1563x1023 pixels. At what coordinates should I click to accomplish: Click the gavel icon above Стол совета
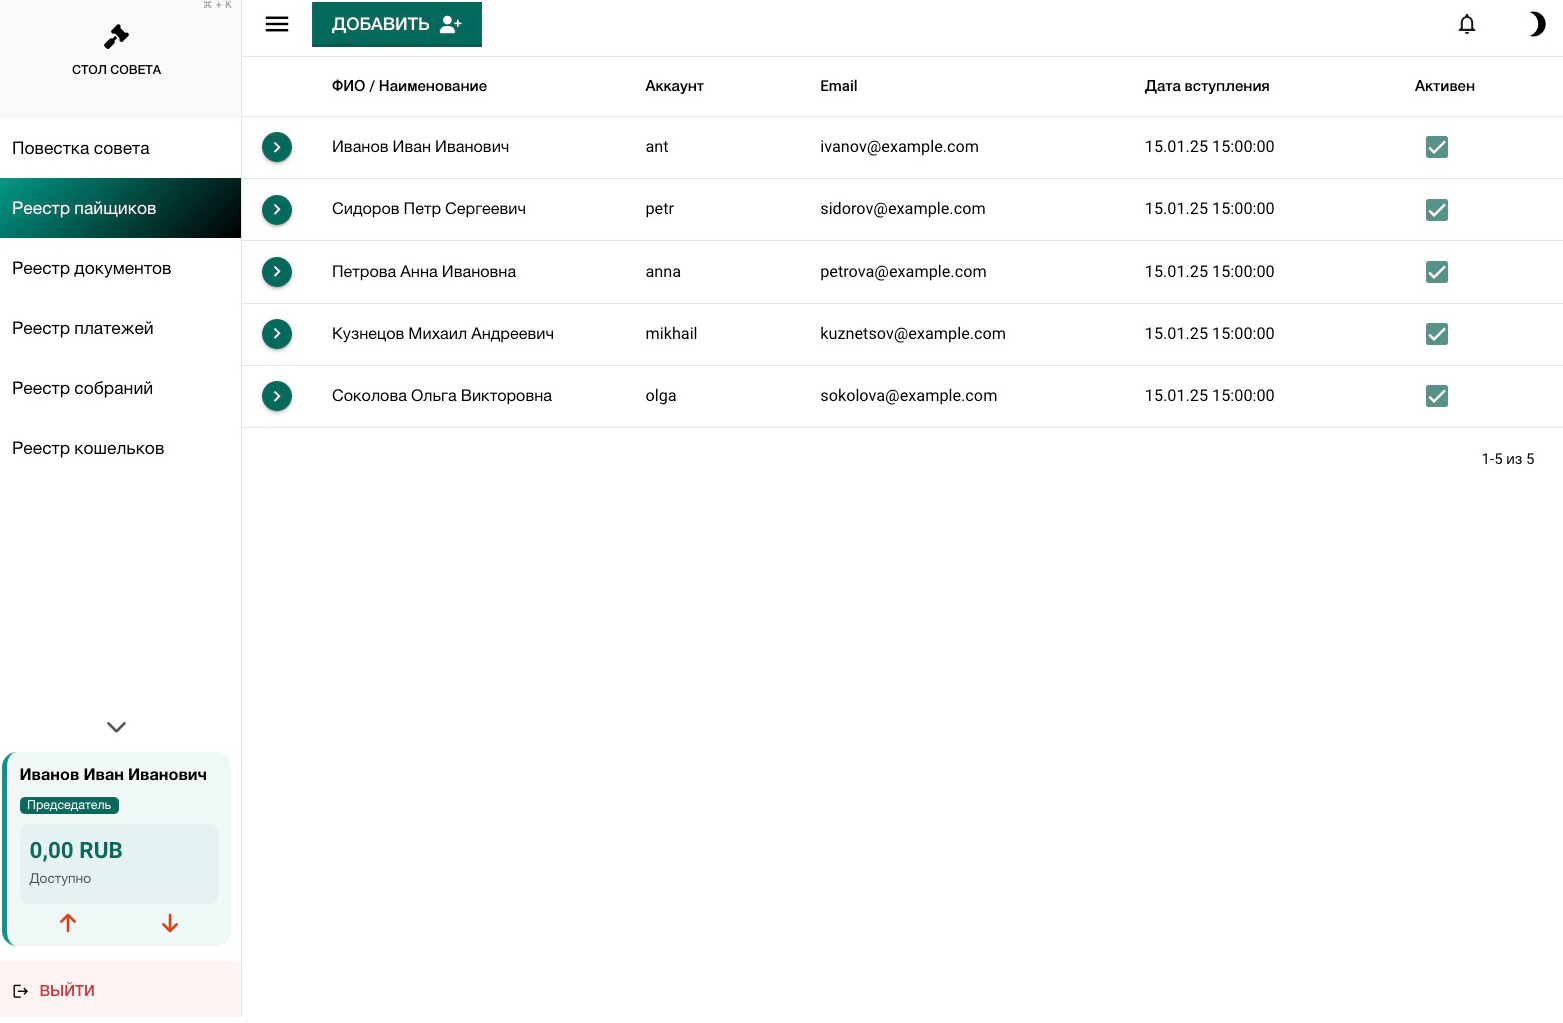coord(116,37)
